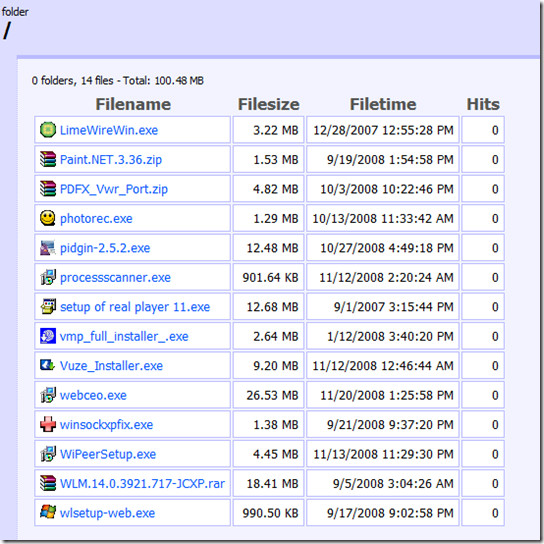
Task: Click the WiPeerSetup.exe installer icon
Action: pos(48,454)
